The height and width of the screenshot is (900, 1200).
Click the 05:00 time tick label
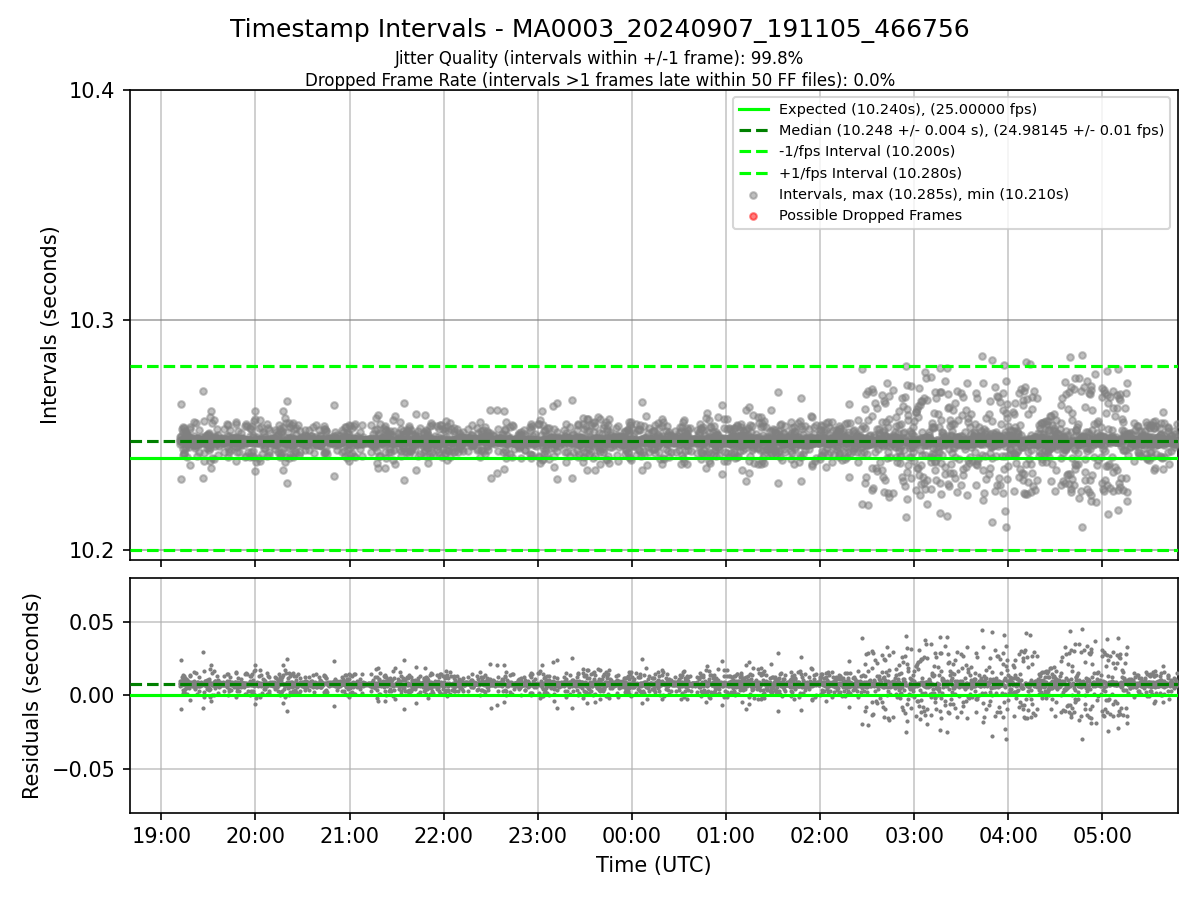(1101, 835)
